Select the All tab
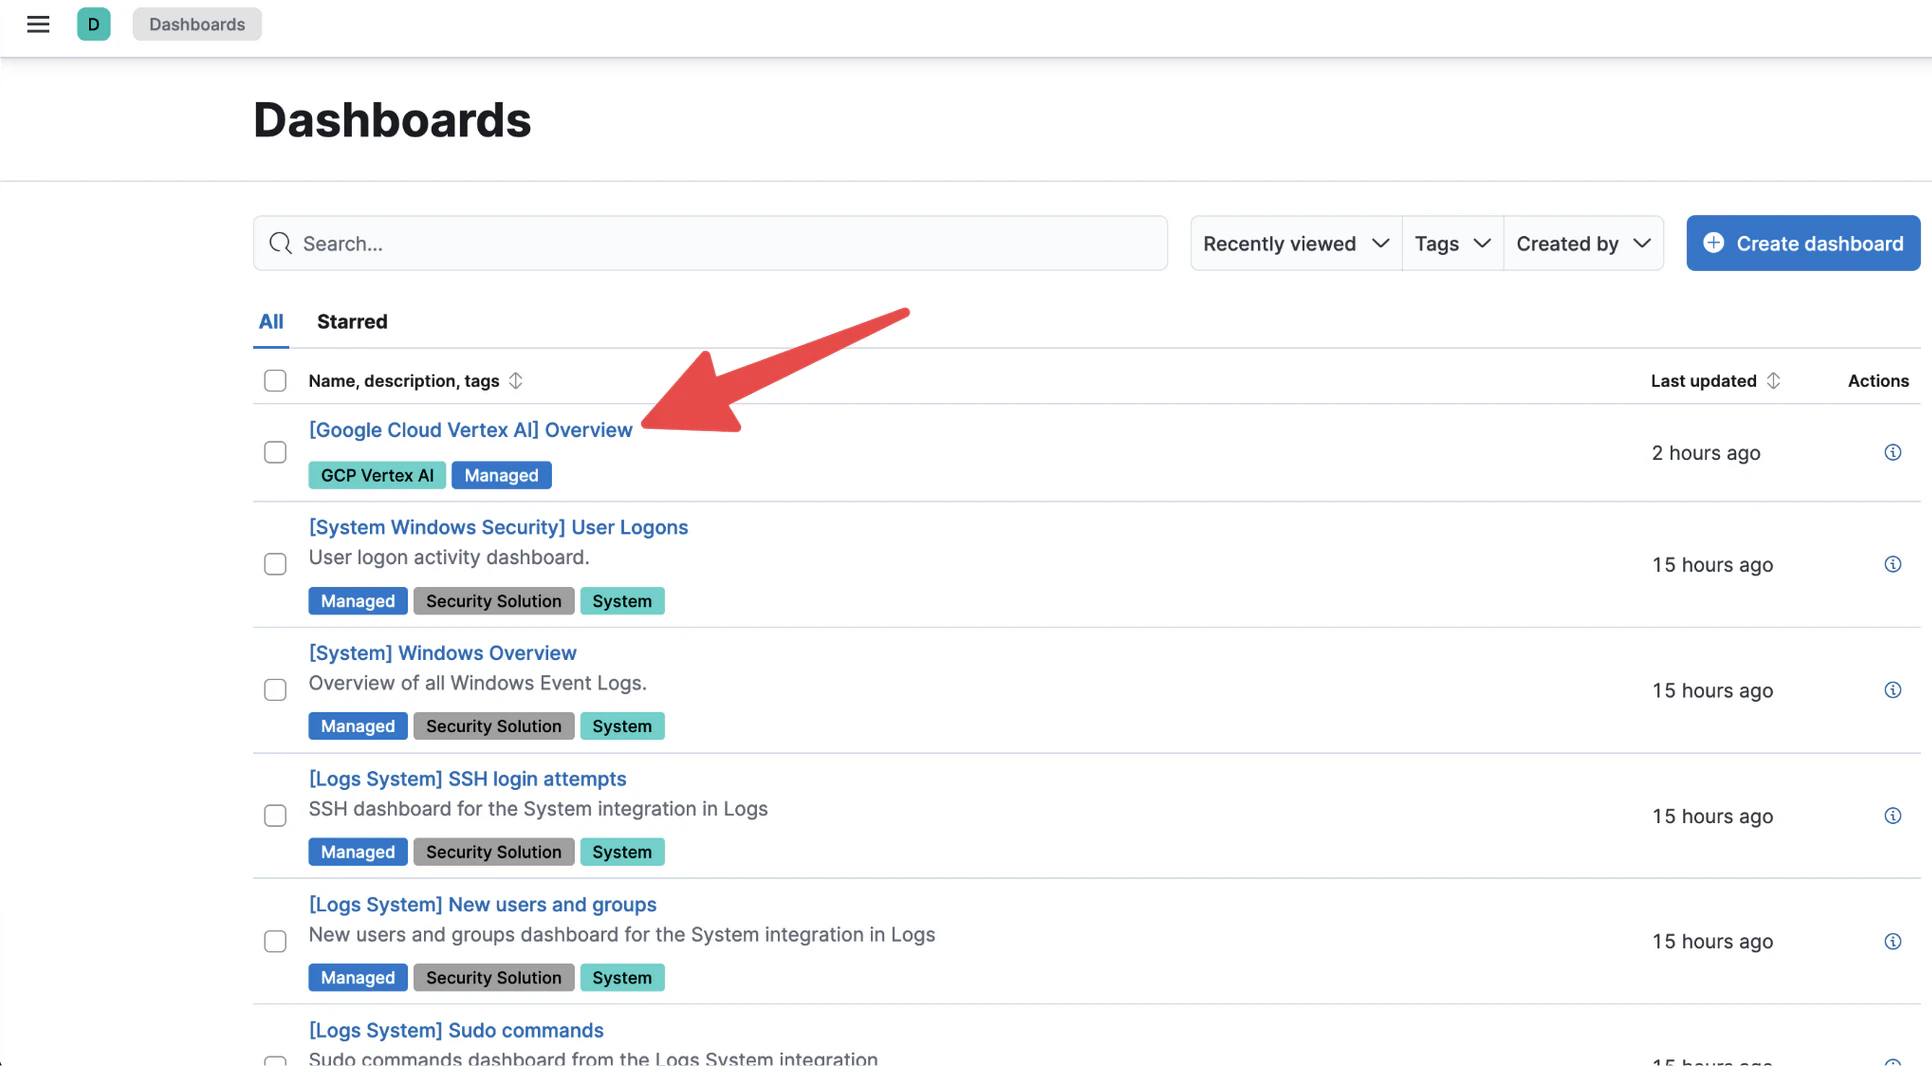This screenshot has height=1078, width=1932. [271, 322]
